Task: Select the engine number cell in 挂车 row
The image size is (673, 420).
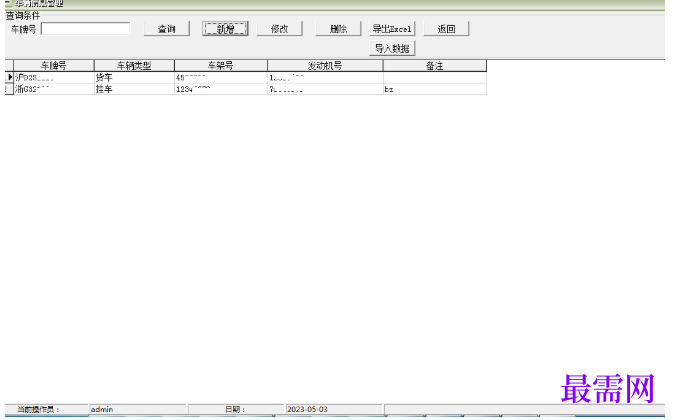Action: pos(325,89)
